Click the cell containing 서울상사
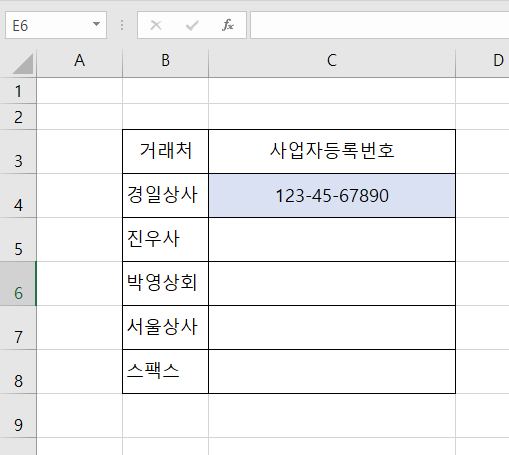The width and height of the screenshot is (509, 455). click(x=165, y=328)
